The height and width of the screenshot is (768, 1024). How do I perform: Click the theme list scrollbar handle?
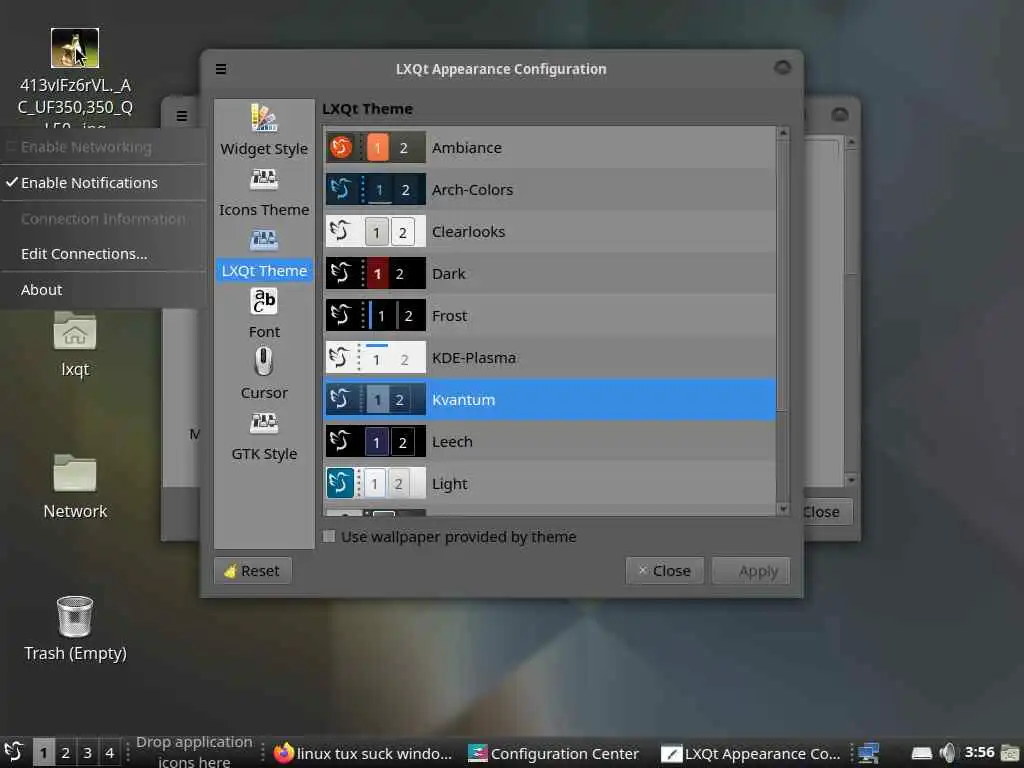783,274
